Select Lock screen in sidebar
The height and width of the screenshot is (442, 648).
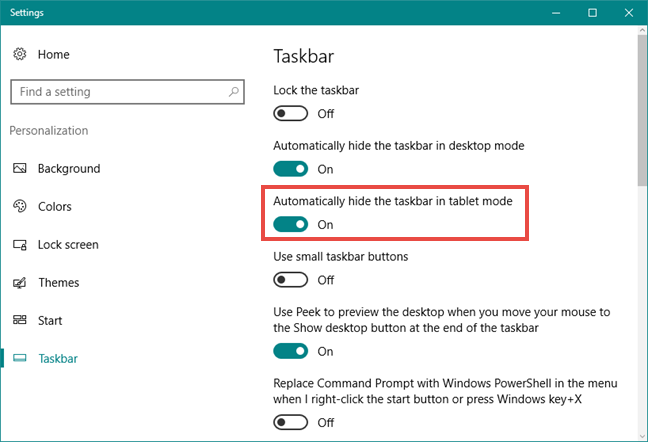(x=68, y=245)
